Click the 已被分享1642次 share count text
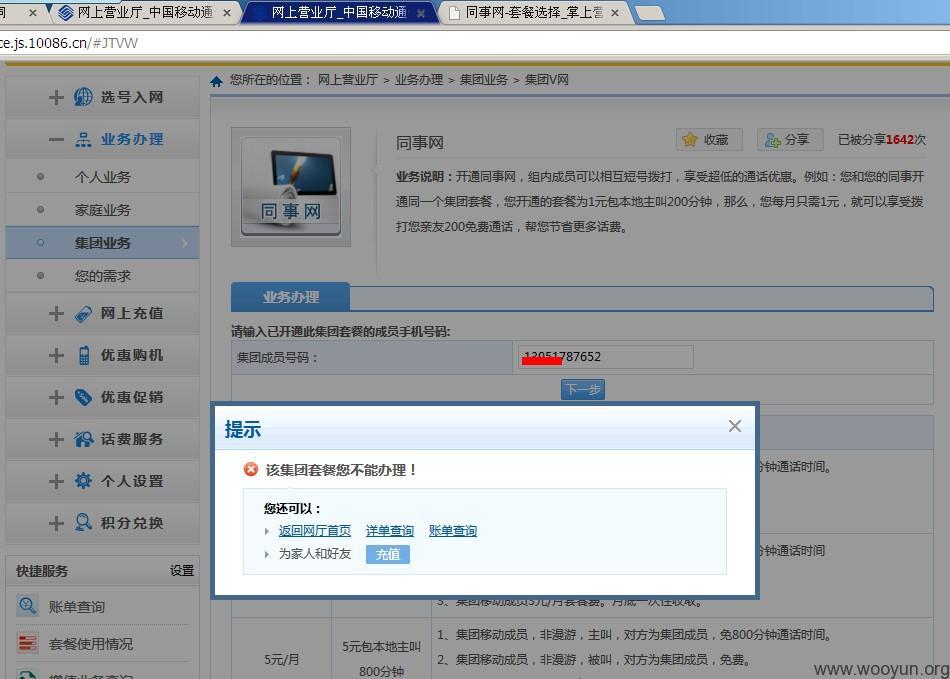 (882, 140)
